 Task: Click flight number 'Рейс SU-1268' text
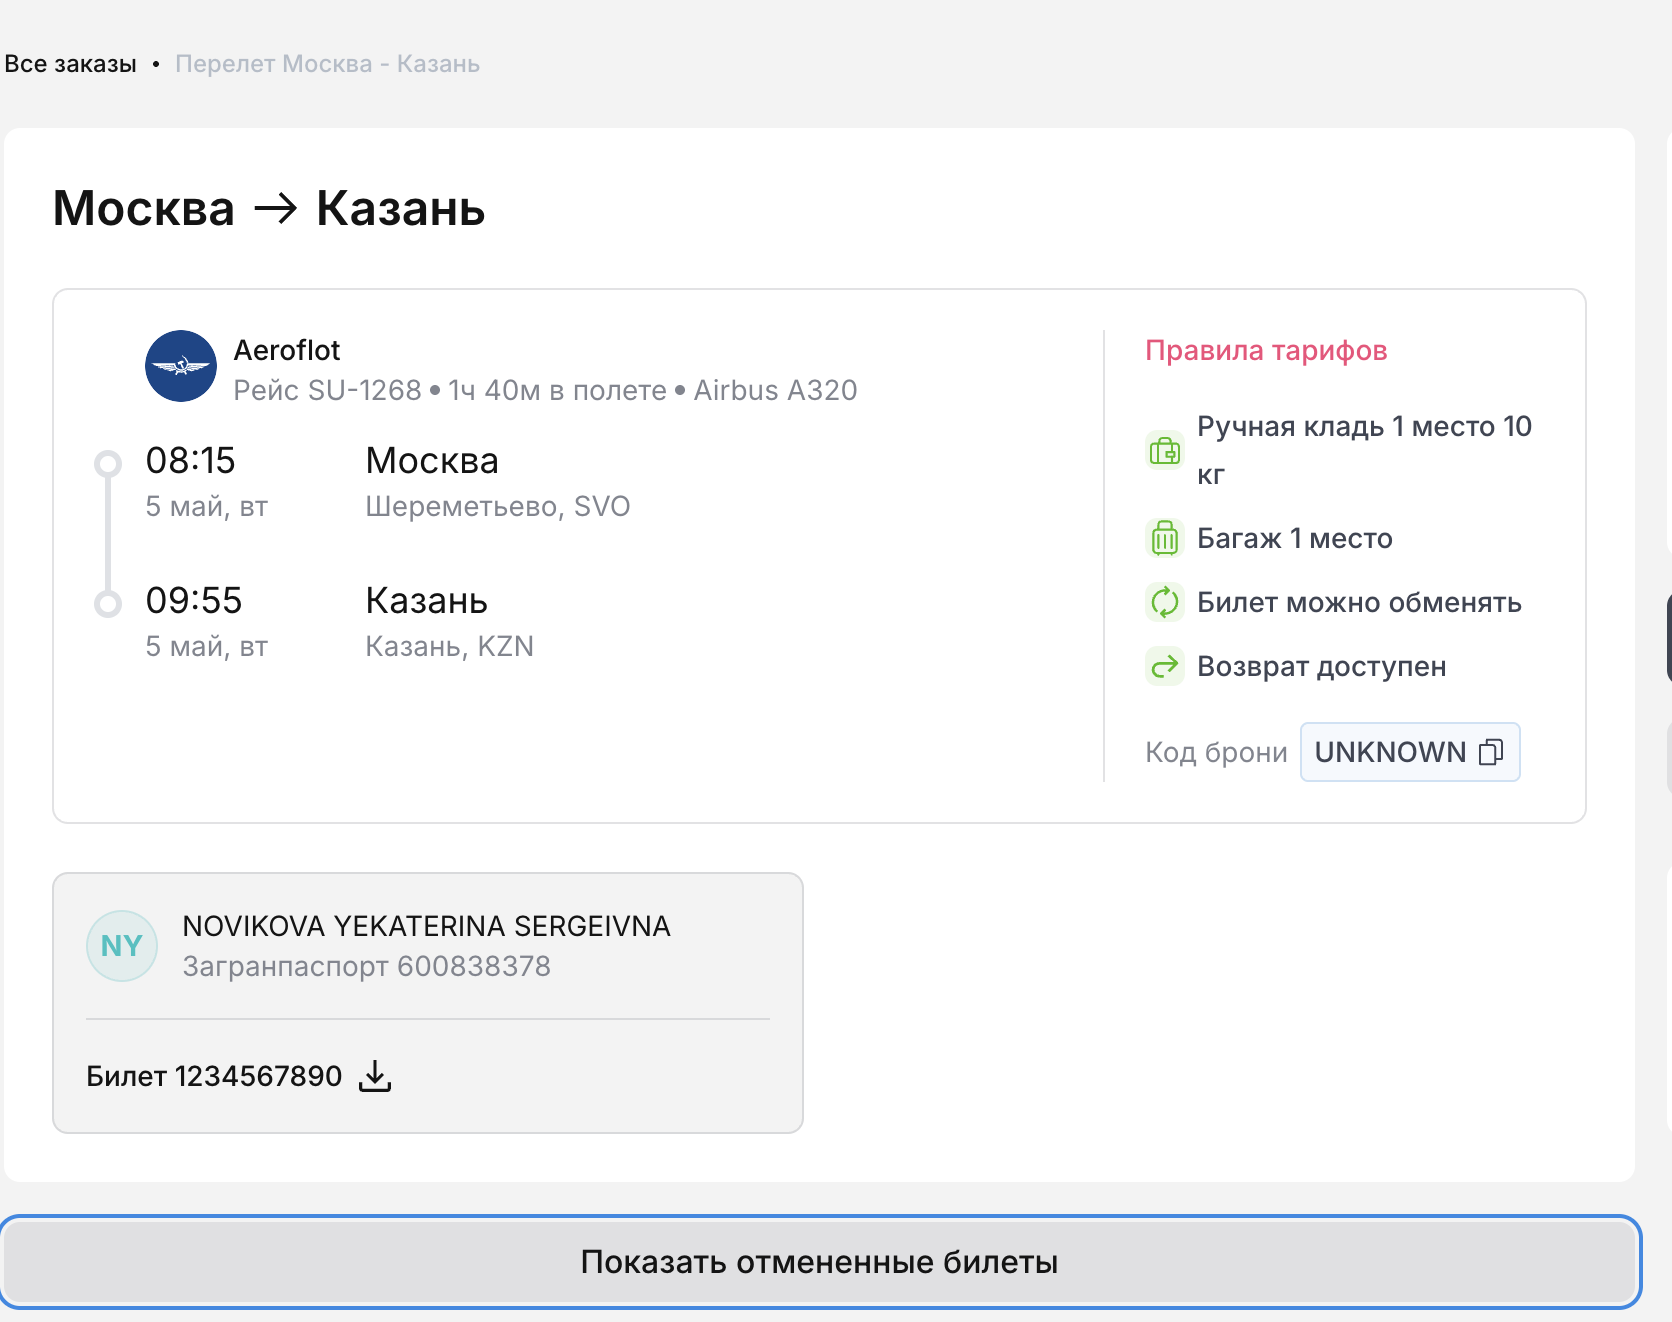click(327, 390)
